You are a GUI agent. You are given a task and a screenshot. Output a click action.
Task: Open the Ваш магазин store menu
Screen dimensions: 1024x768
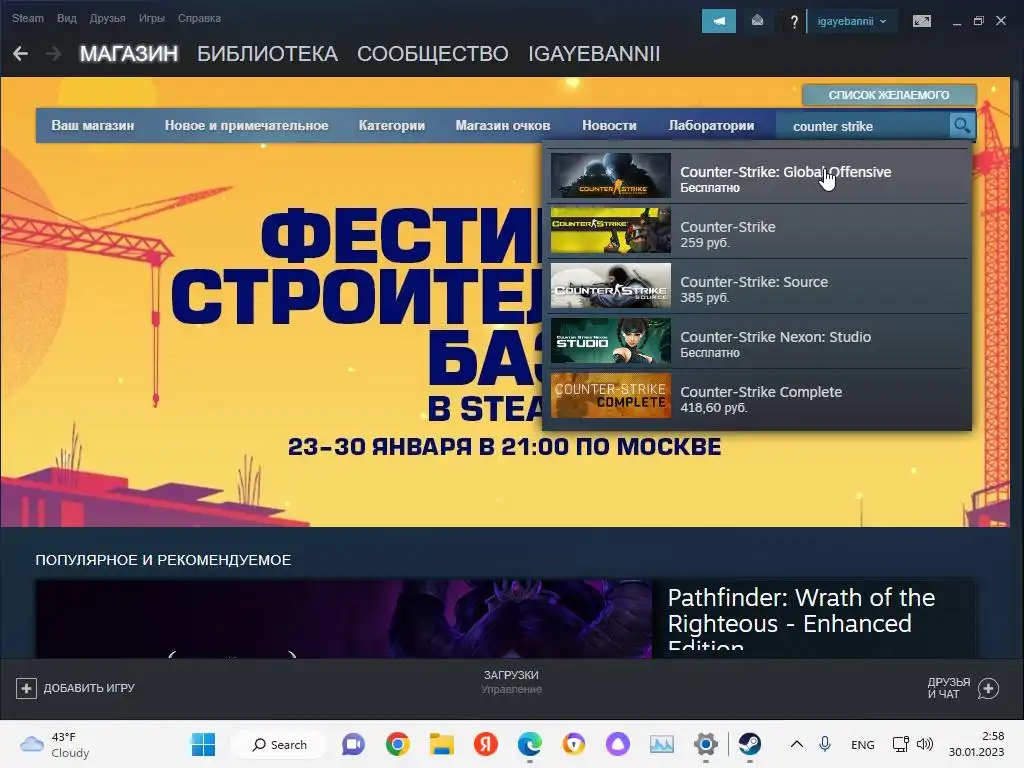click(93, 125)
